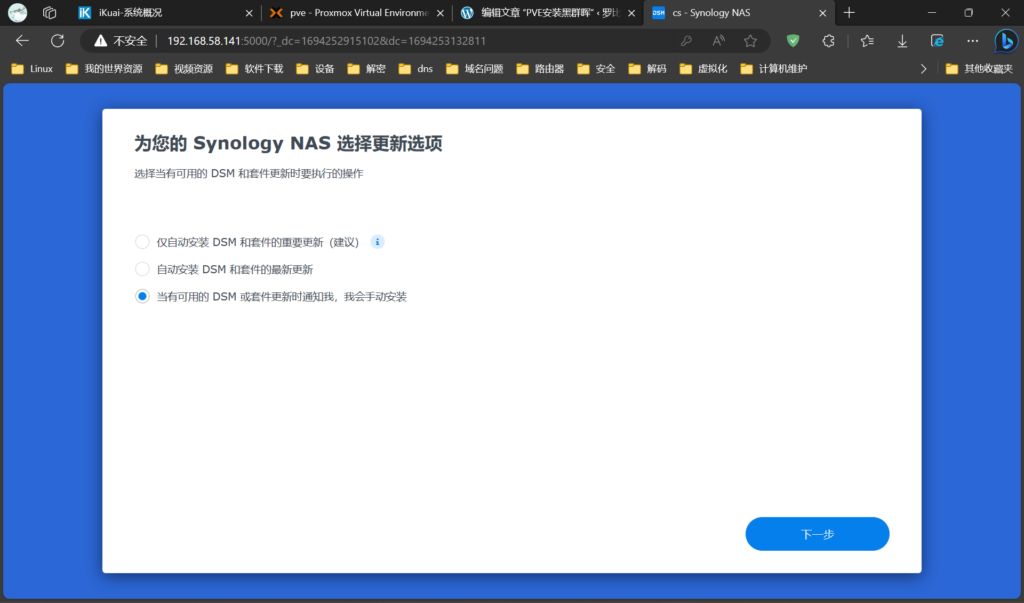Reload the page with the refresh icon
Screen dimensions: 1024x603
coord(57,41)
